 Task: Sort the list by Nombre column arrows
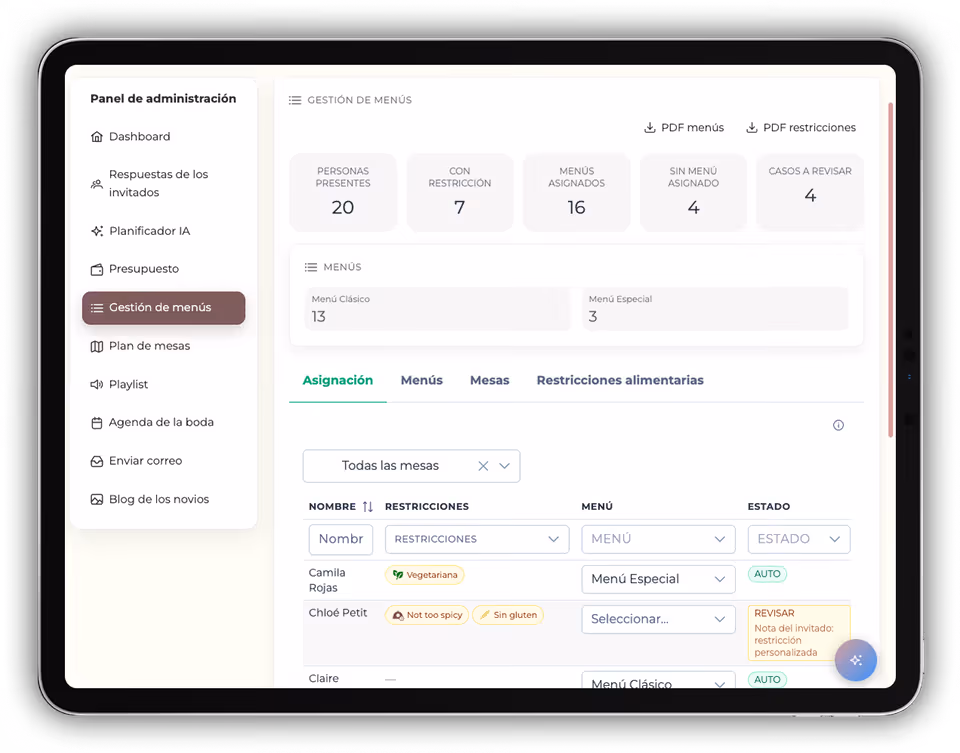[367, 507]
